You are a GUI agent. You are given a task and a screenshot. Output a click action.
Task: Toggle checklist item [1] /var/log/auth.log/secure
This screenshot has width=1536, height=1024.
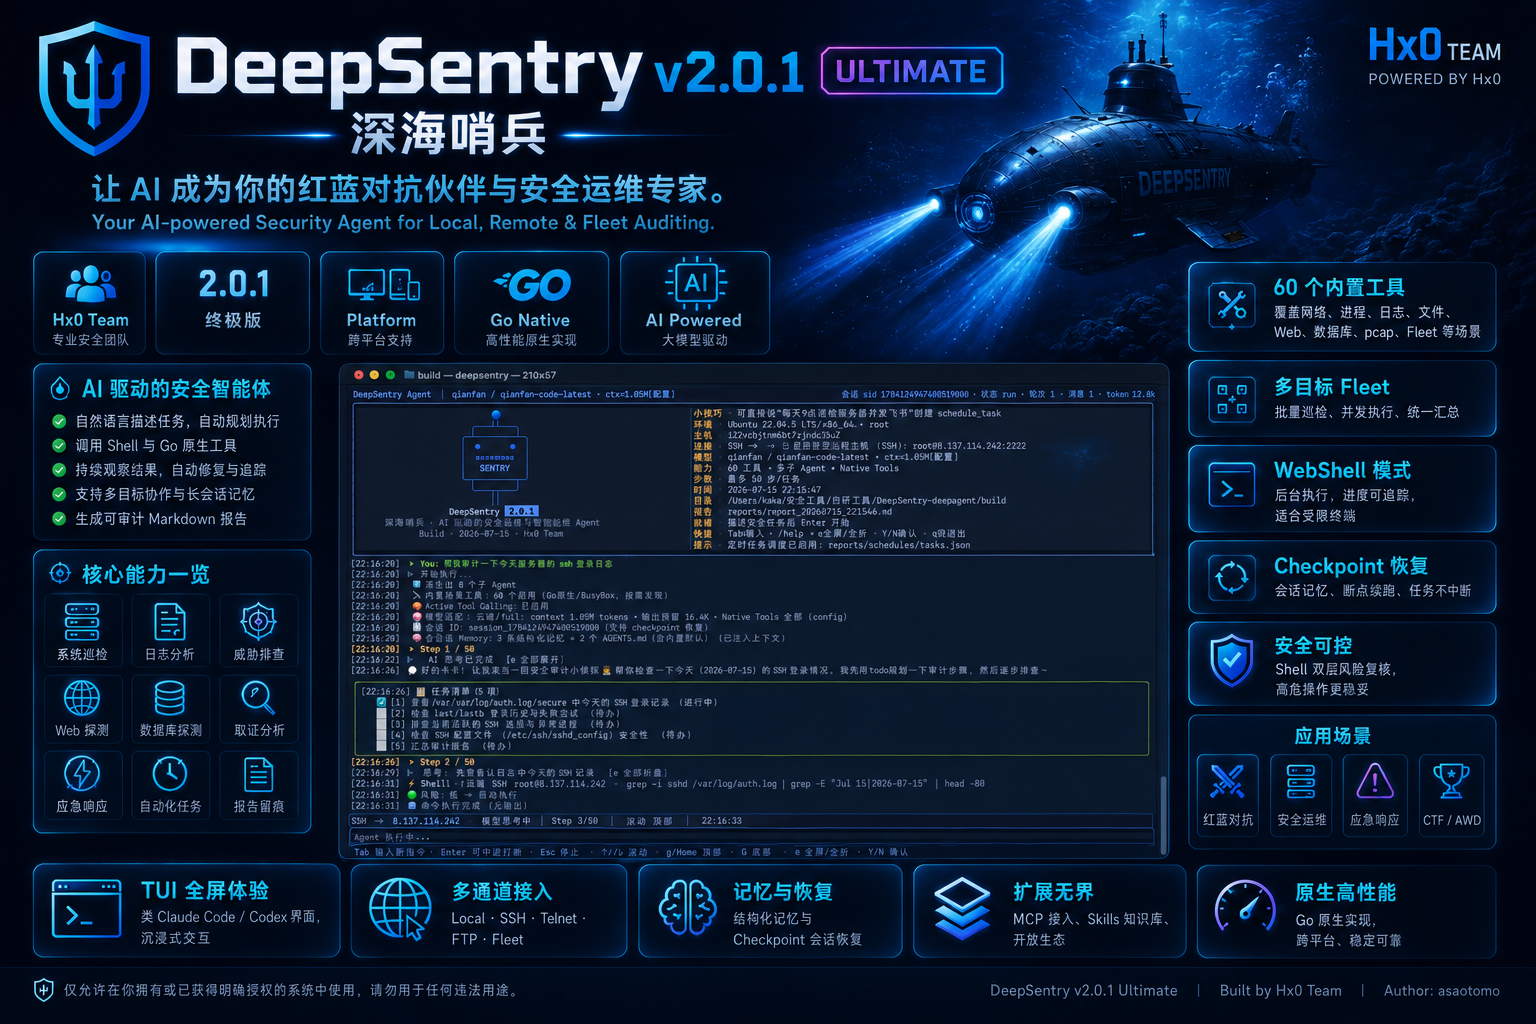(381, 702)
